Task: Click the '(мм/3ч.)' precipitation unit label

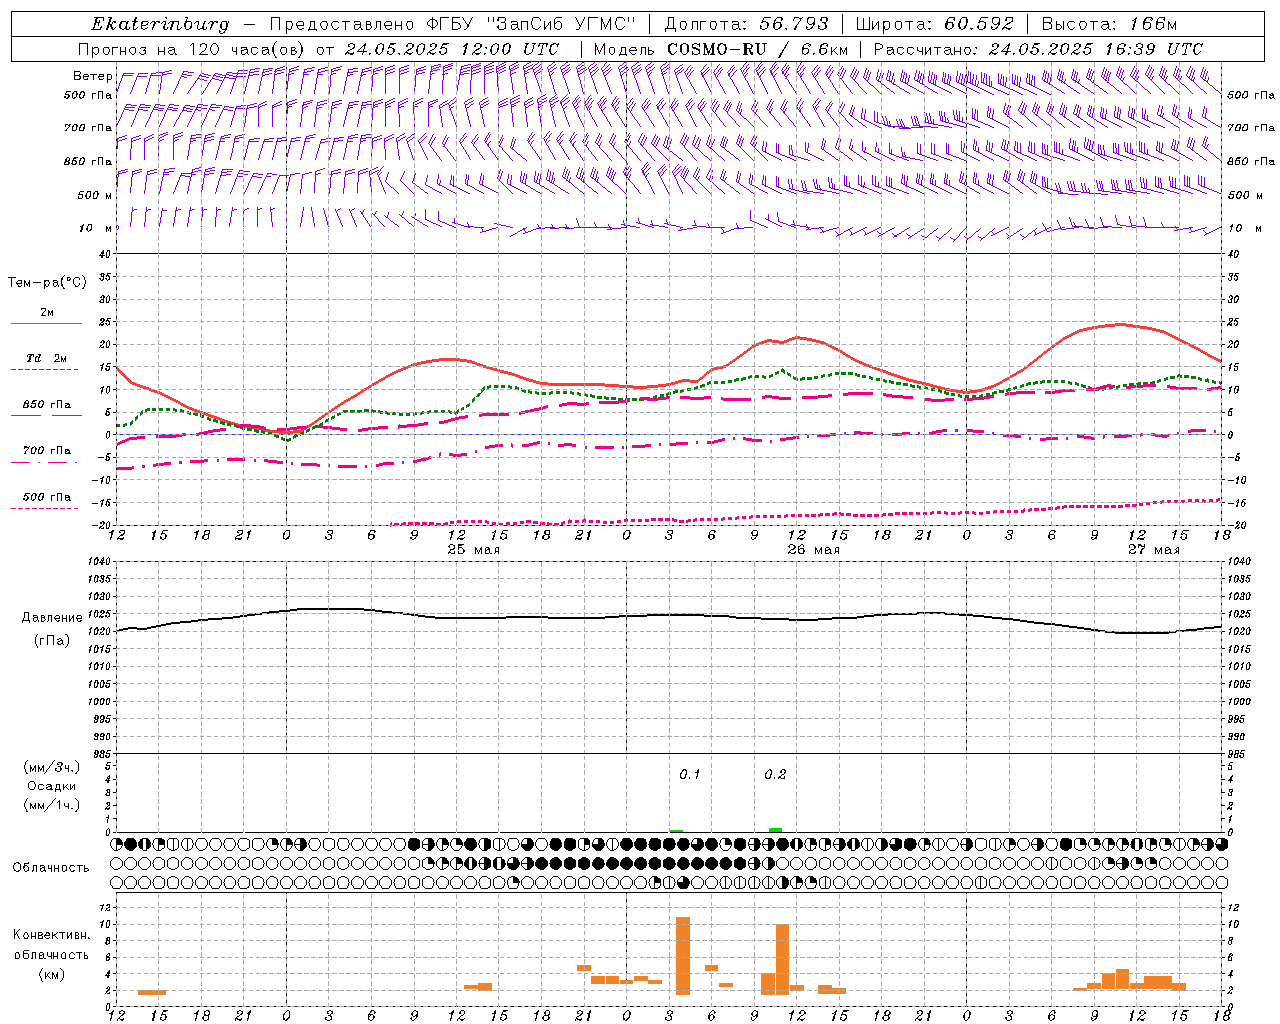Action: 52,767
